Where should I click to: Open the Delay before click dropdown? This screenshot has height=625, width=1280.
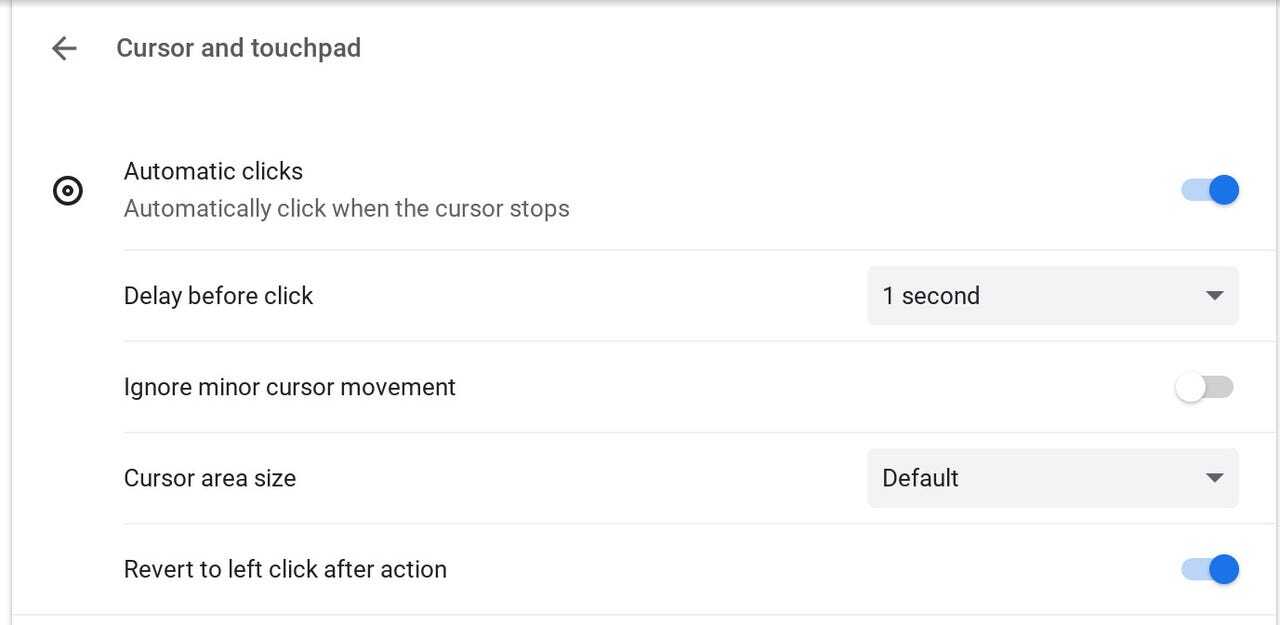(x=1052, y=296)
